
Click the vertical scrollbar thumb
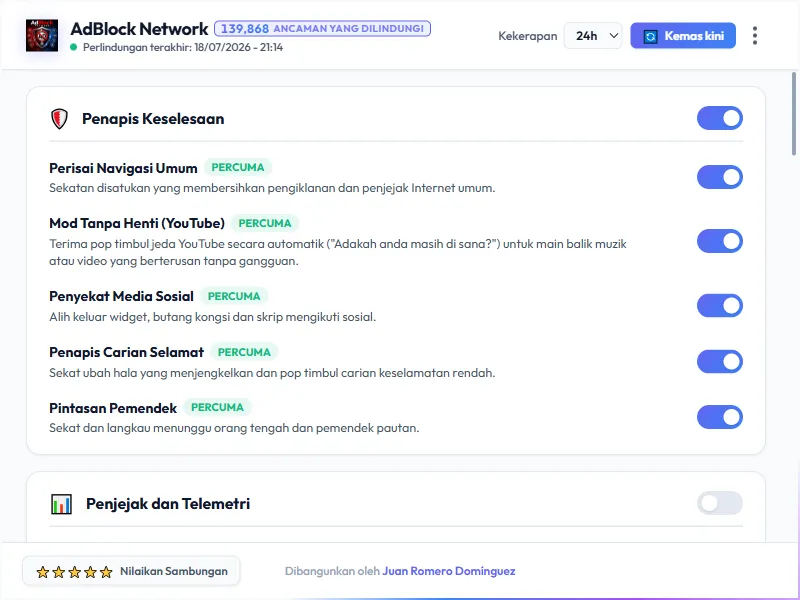pyautogui.click(x=794, y=113)
